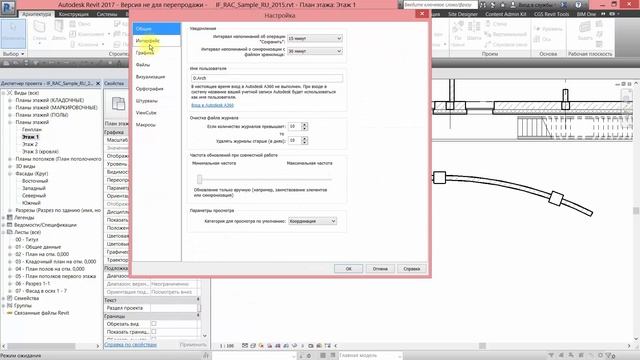Viewport: 640px width, 360px height.
Task: Click the type selector thumbnail in Свойства palette
Action: coord(118,104)
